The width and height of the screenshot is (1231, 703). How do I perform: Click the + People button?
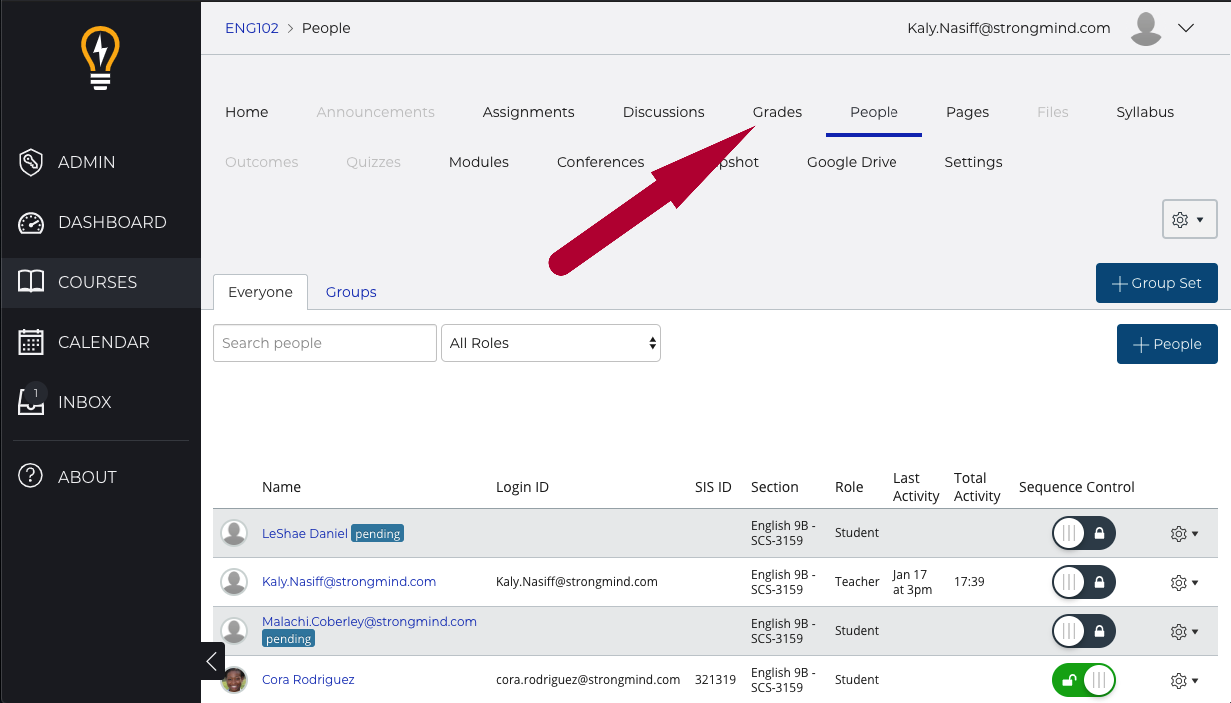(1167, 344)
